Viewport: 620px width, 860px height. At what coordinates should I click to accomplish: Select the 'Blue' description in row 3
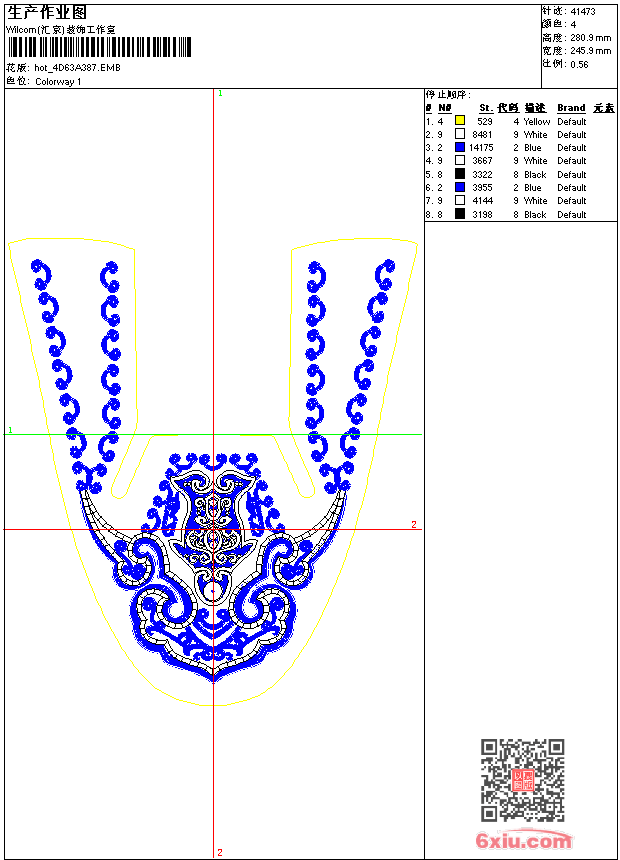(x=532, y=148)
